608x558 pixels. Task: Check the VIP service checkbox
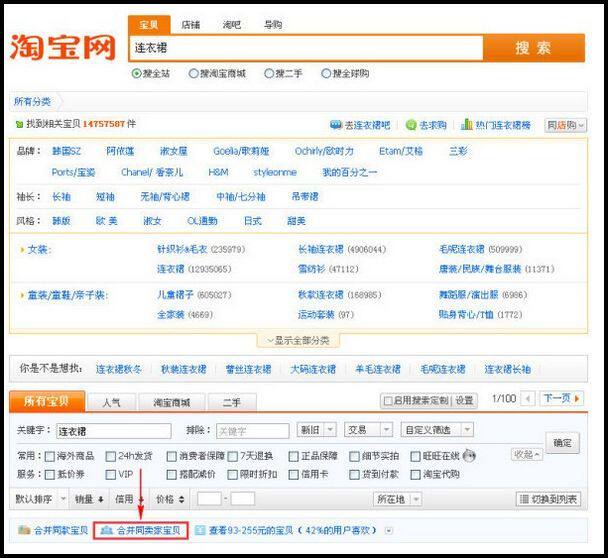coord(111,475)
